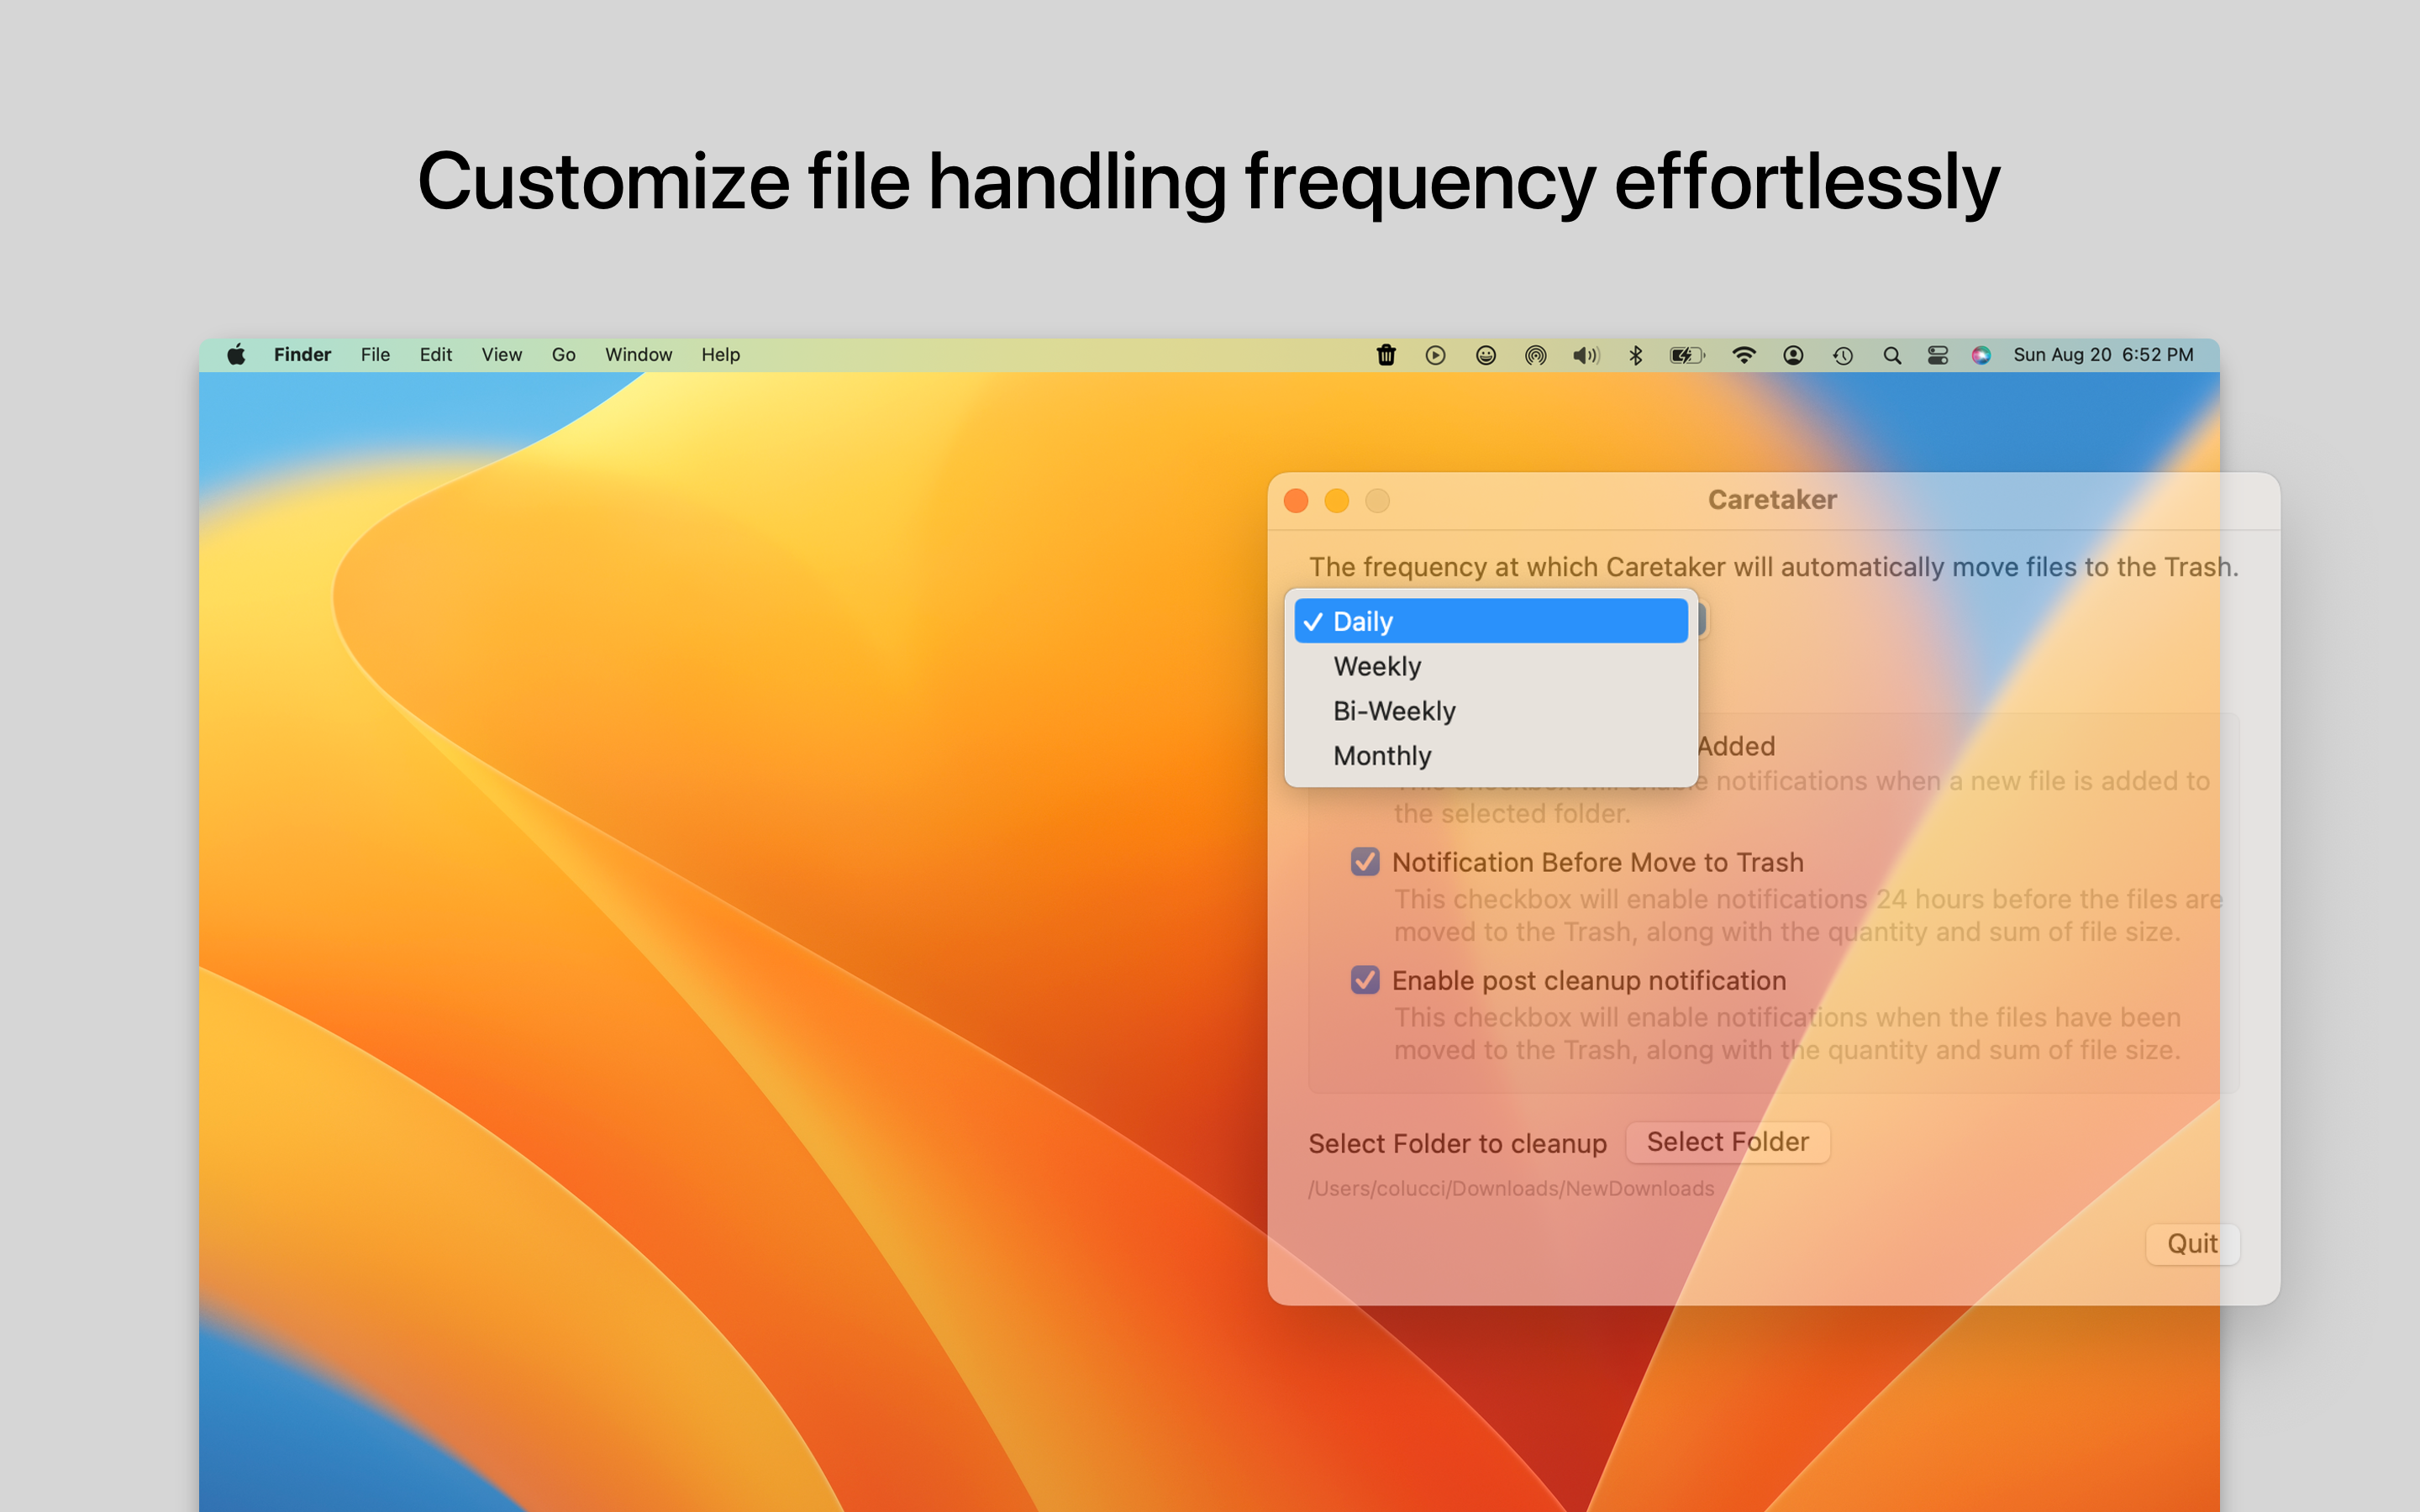Viewport: 2420px width, 1512px height.
Task: Open the Finder menu
Action: coord(302,355)
